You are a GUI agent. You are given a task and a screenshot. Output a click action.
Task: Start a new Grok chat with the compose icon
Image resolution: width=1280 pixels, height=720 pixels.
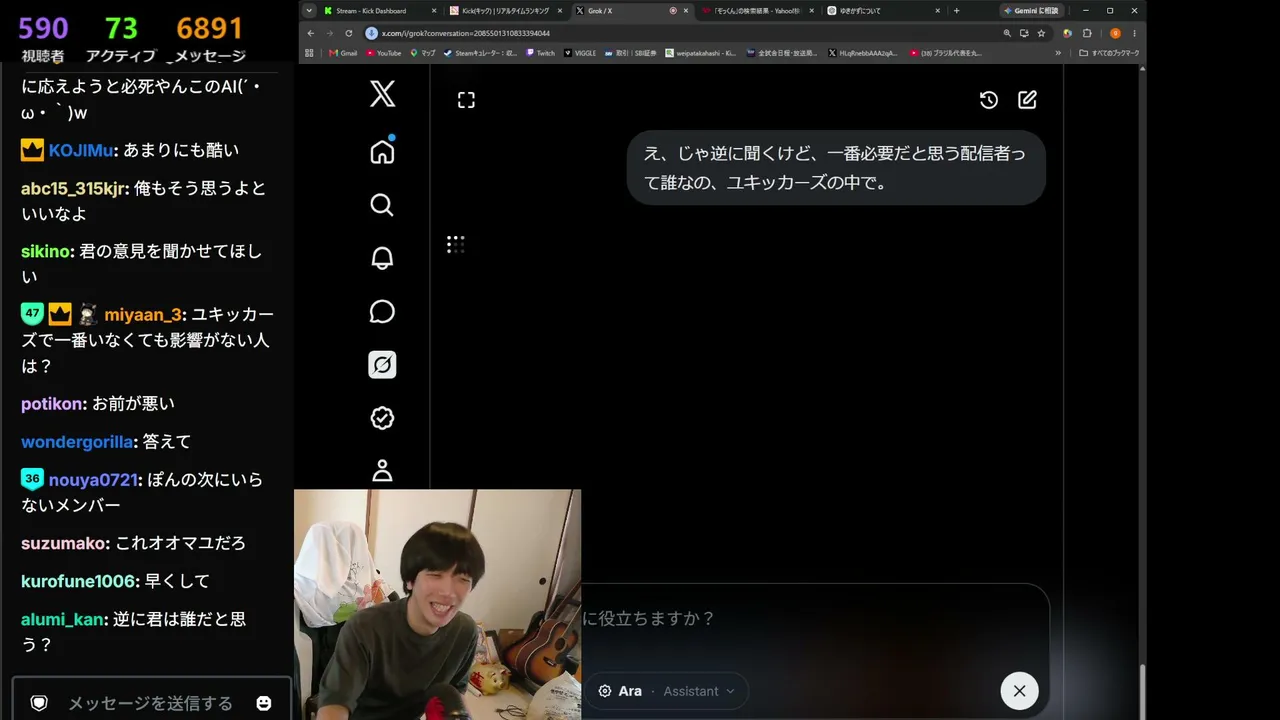[1027, 100]
